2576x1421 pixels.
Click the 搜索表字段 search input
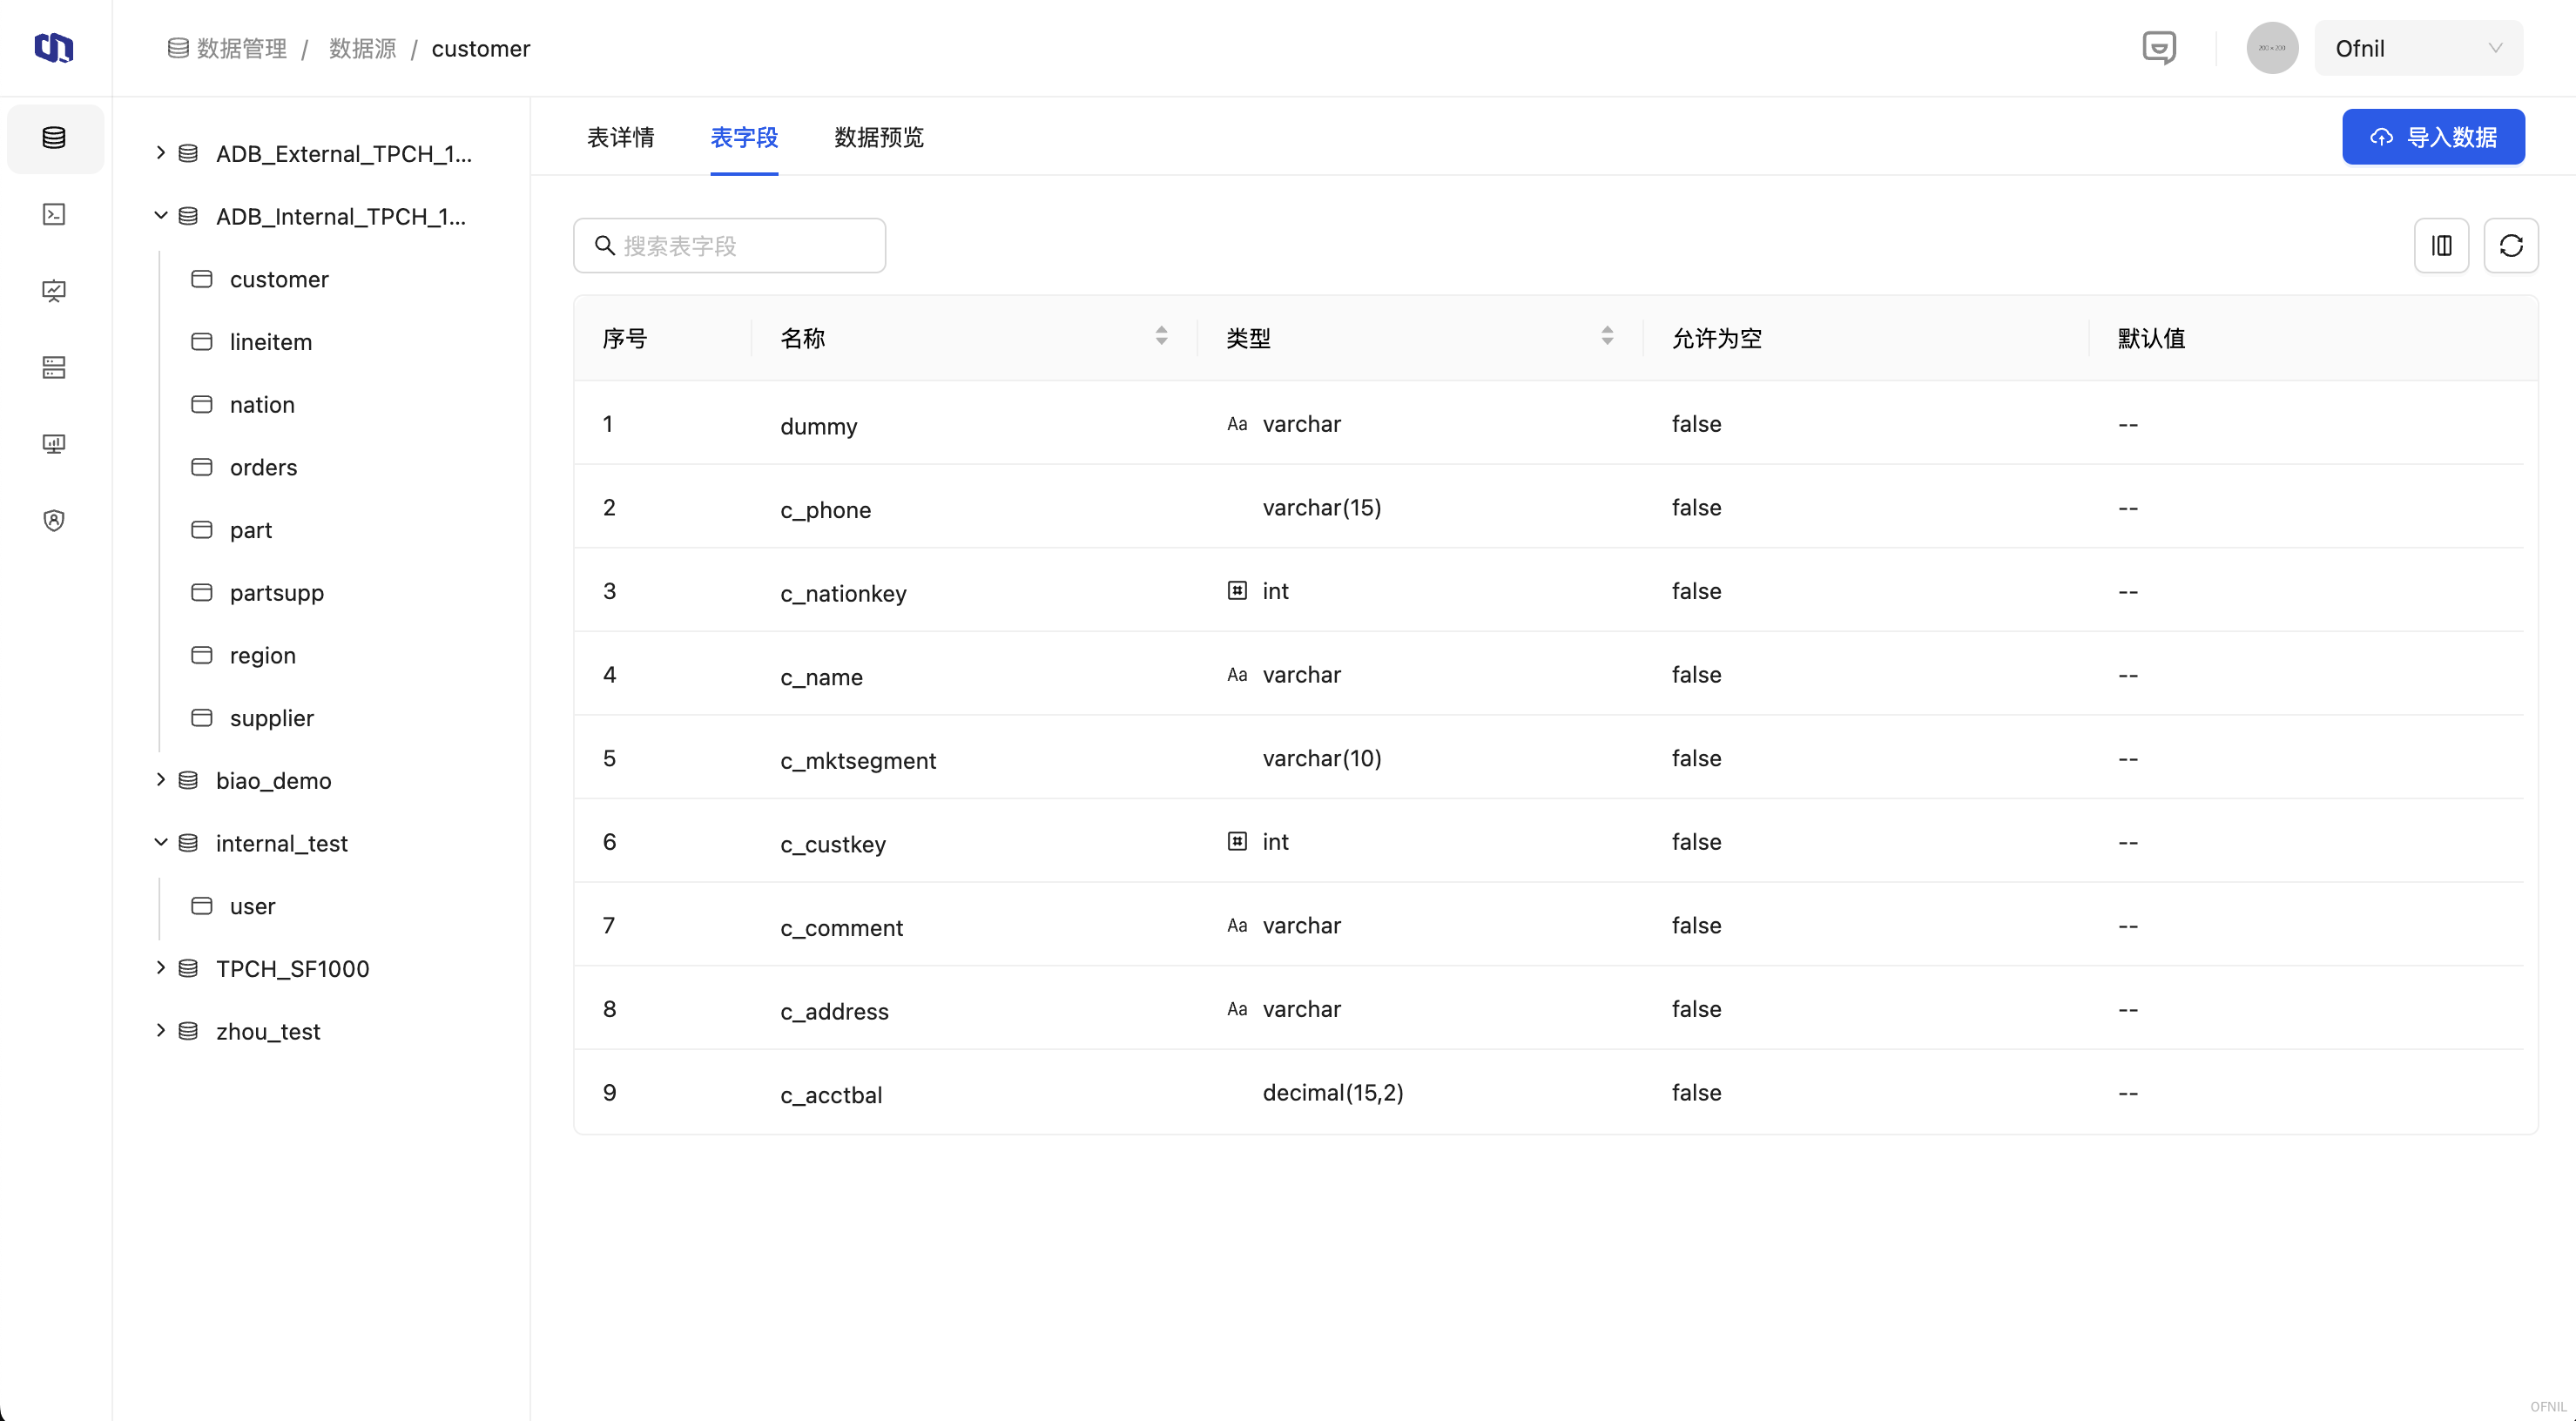[729, 245]
